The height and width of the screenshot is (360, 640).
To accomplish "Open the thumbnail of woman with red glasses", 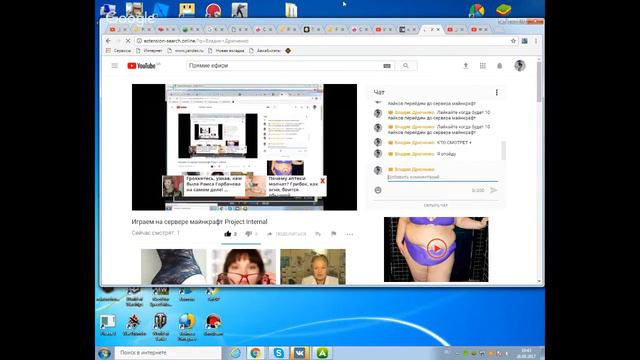I will coord(243,267).
